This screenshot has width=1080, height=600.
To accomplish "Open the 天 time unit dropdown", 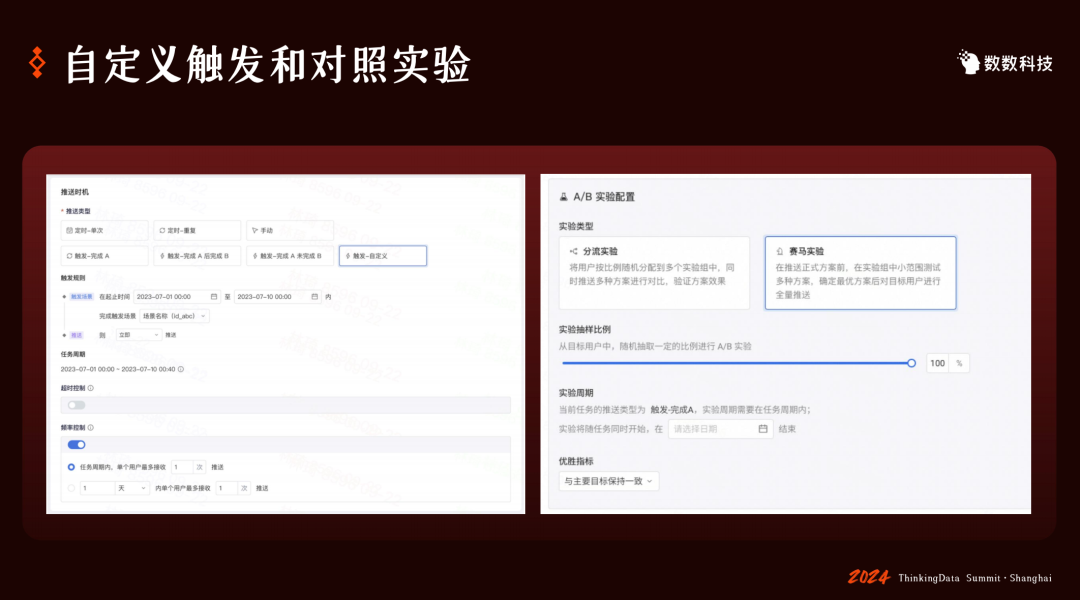I will (x=132, y=488).
